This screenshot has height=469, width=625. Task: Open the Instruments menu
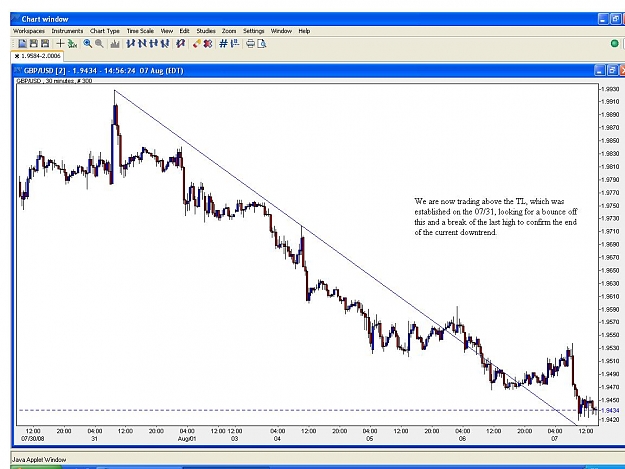pyautogui.click(x=67, y=31)
